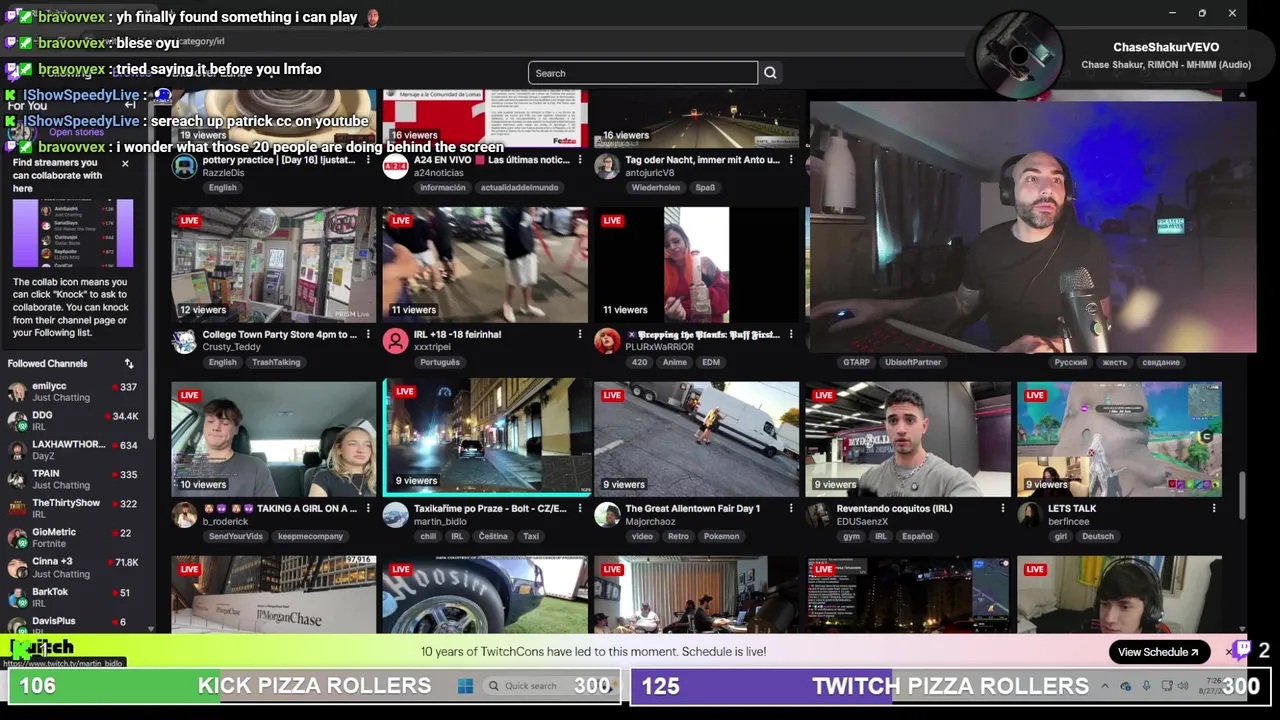Open berfincee channel avatar
The height and width of the screenshot is (720, 1280).
[x=1030, y=515]
